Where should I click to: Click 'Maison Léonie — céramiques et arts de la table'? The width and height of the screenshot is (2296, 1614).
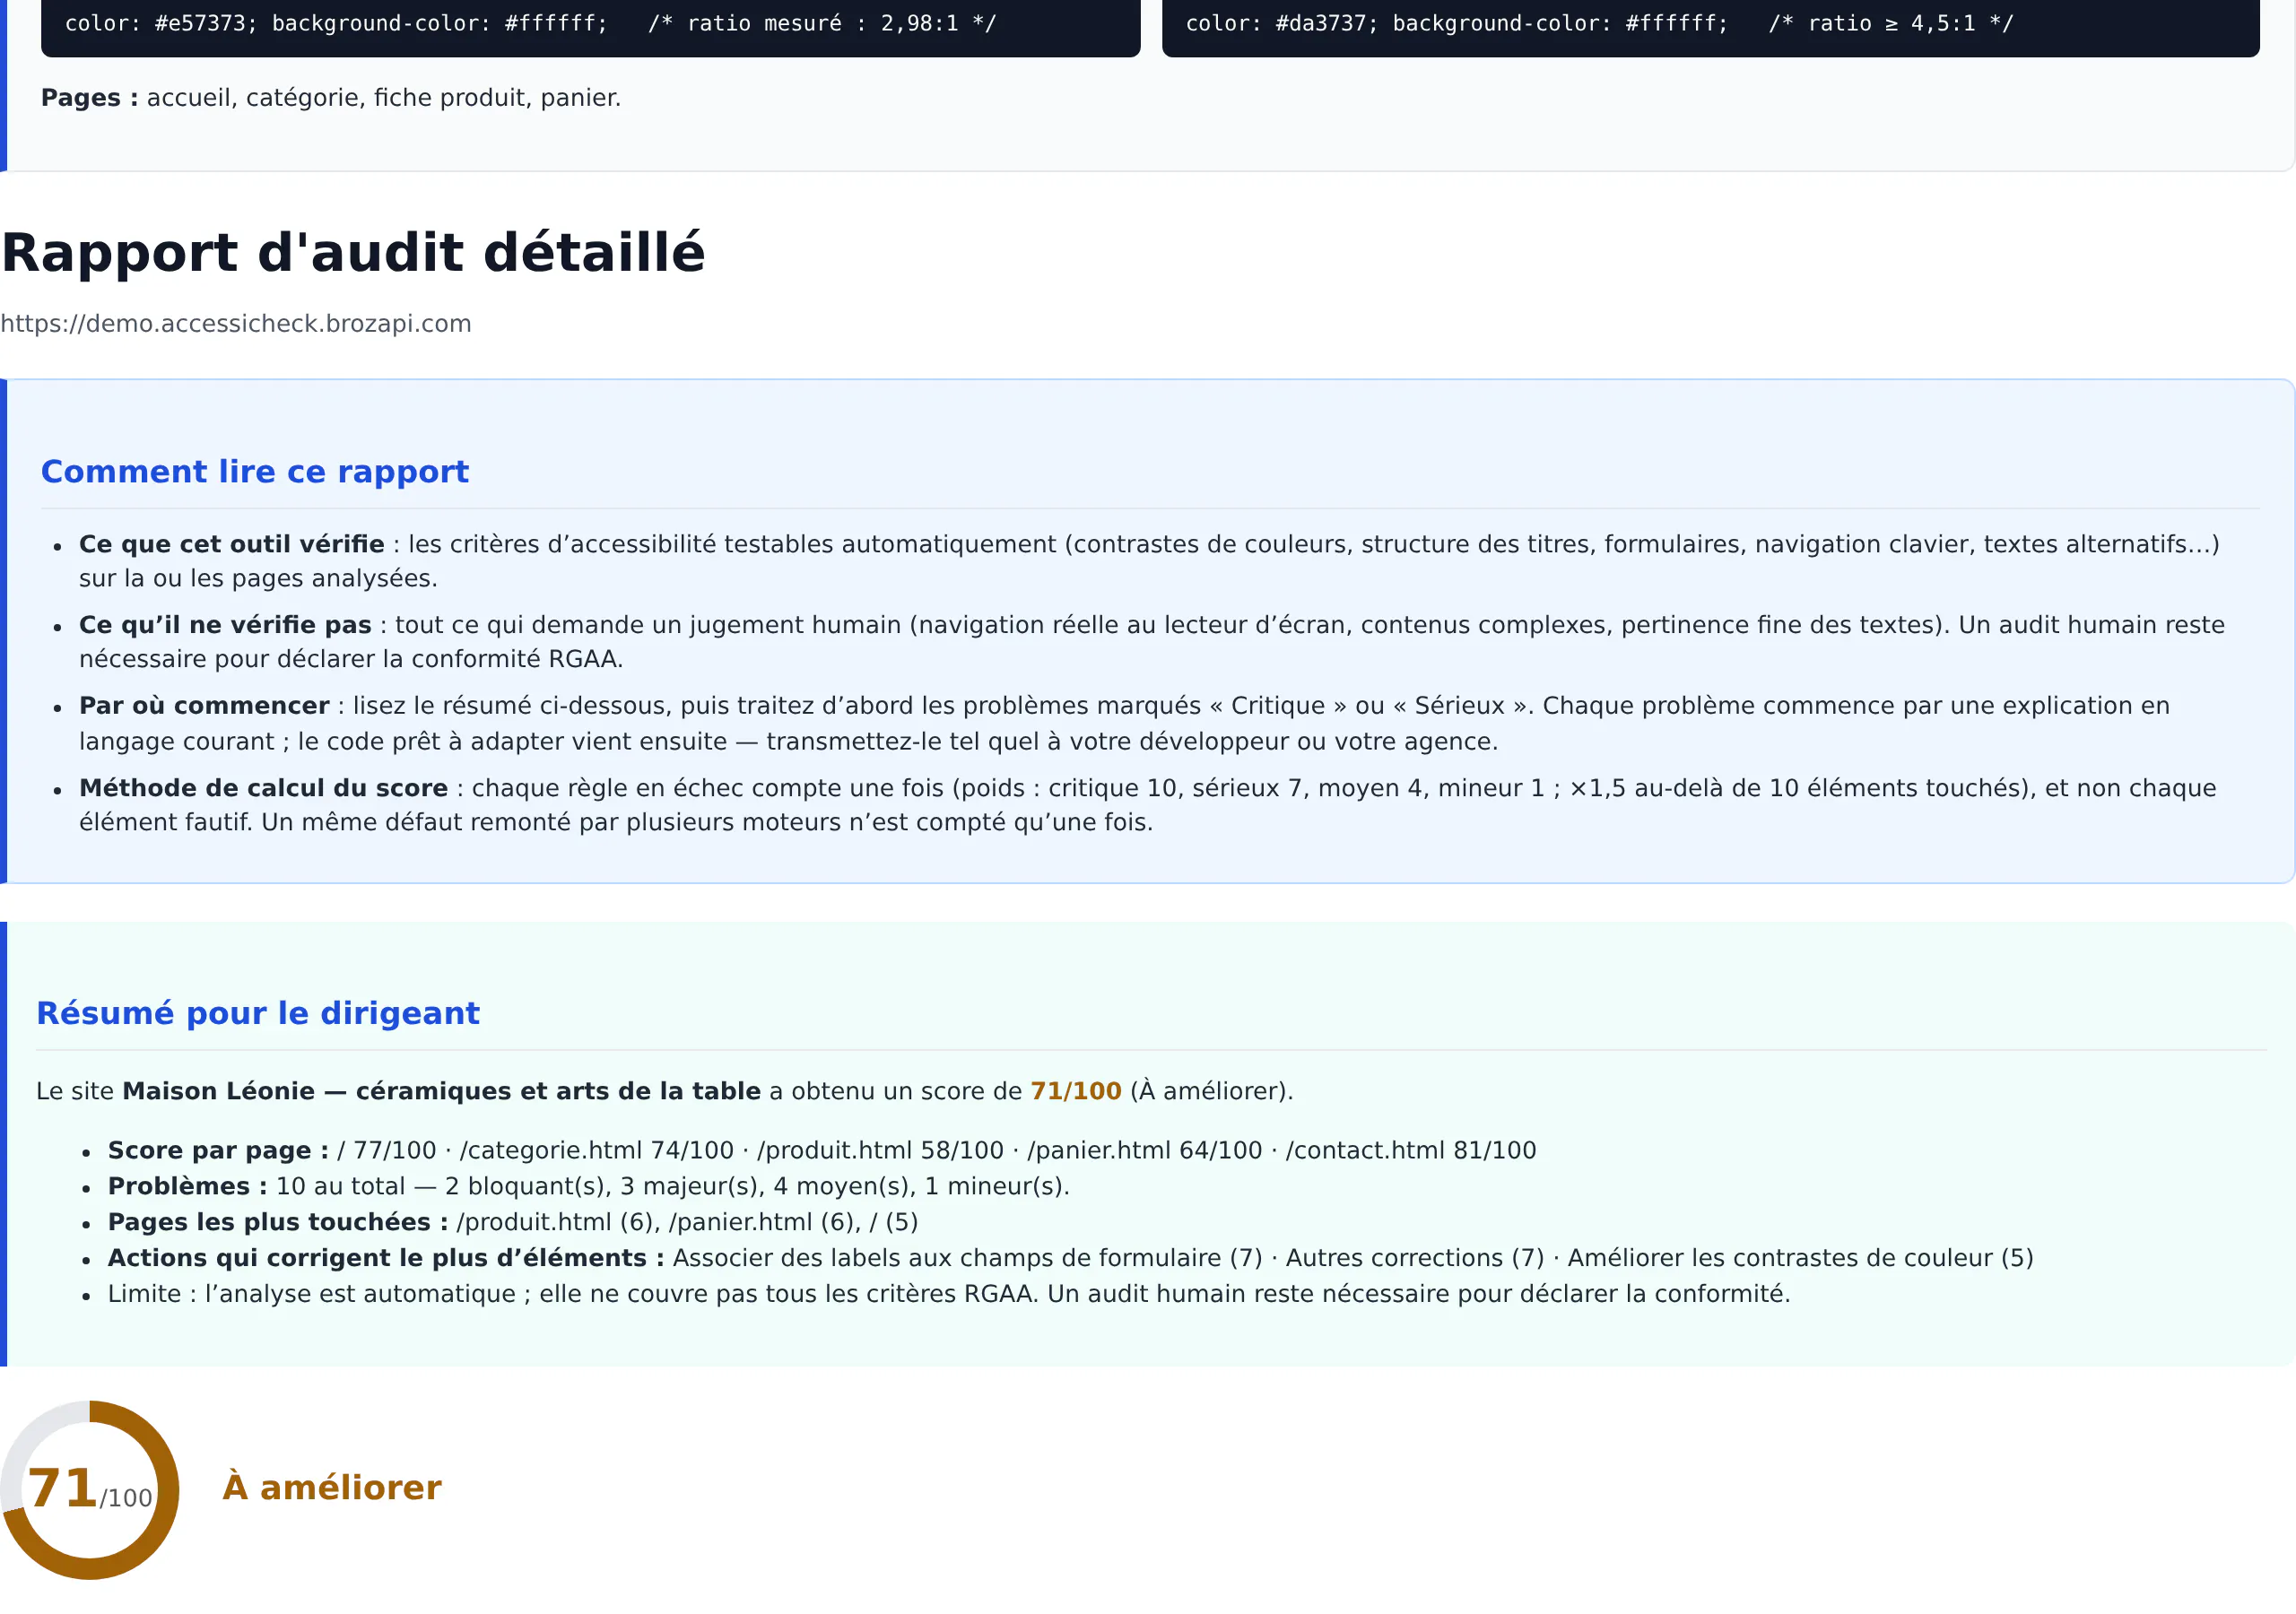[441, 1091]
